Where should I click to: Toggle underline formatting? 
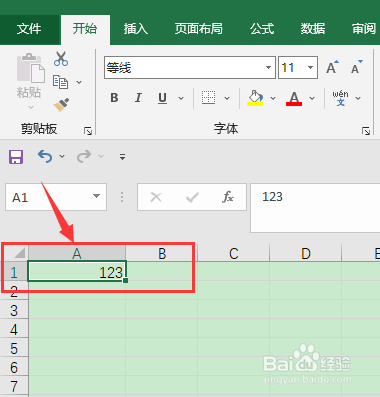[162, 98]
